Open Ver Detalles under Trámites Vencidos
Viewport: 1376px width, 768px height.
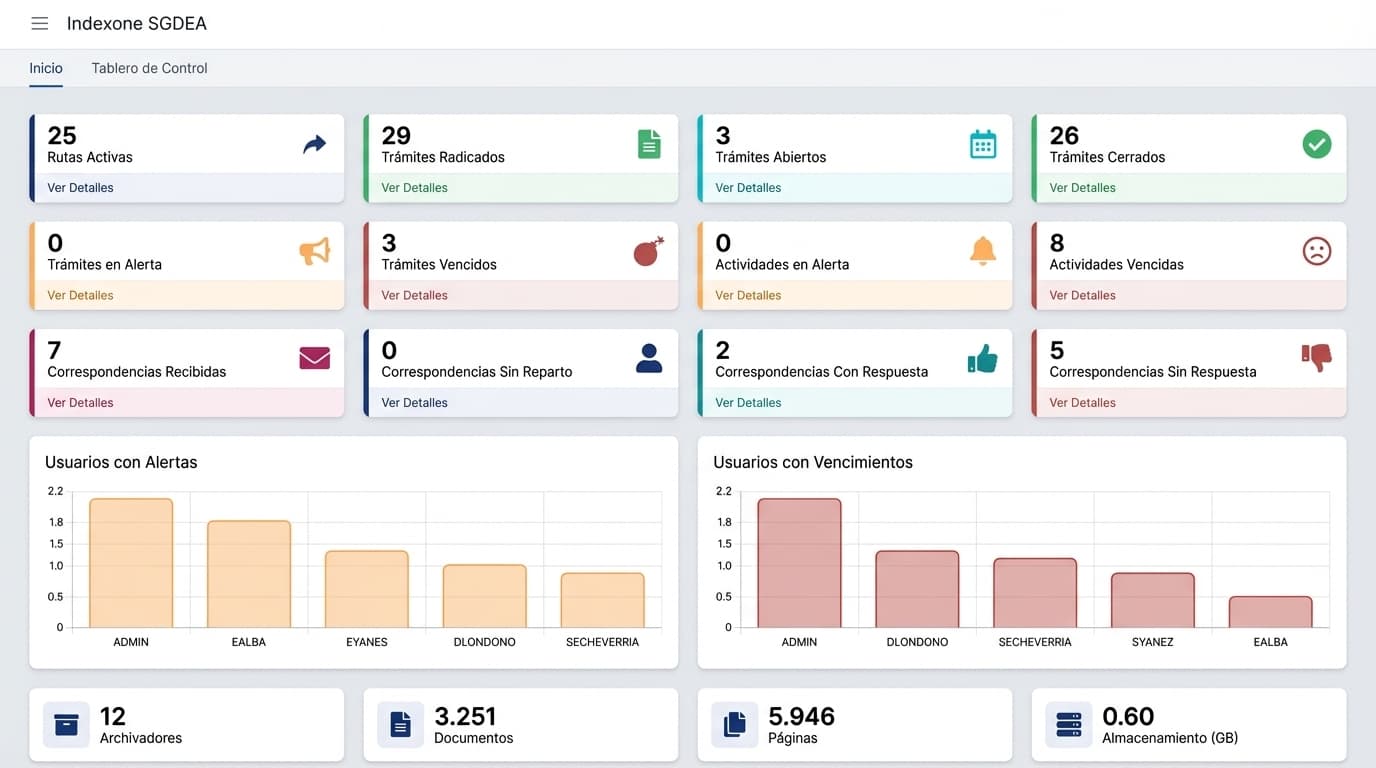[414, 295]
